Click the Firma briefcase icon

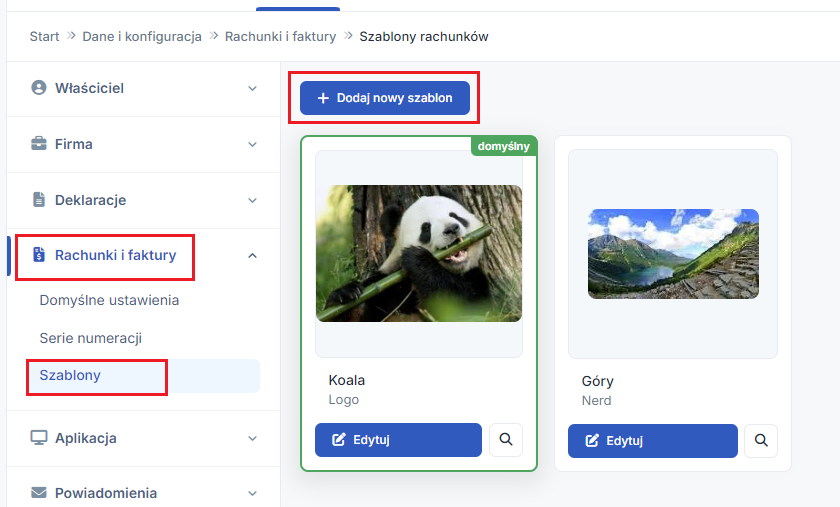[39, 144]
